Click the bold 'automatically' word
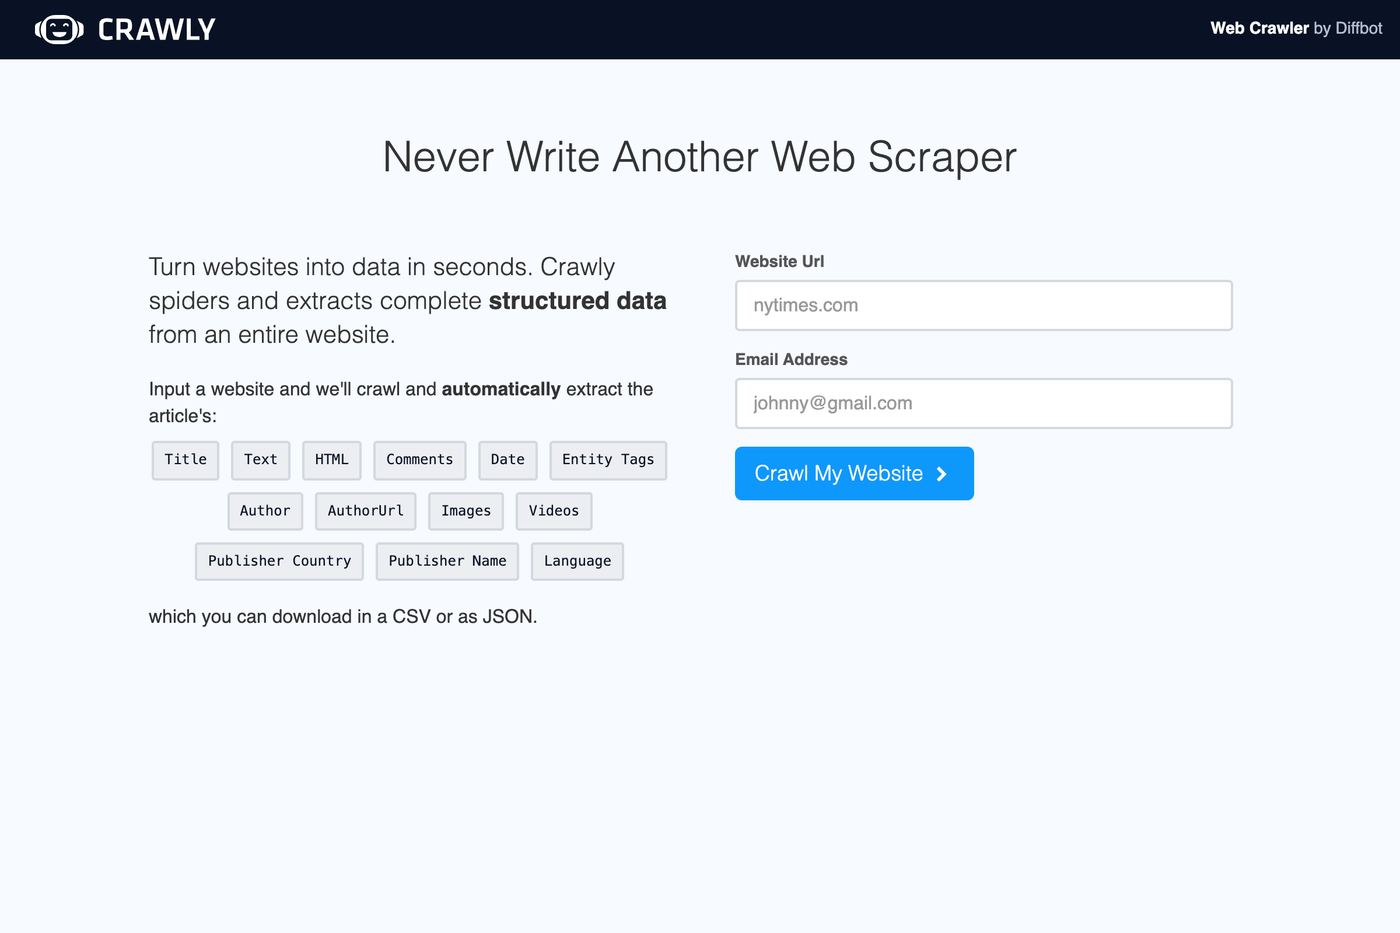The image size is (1400, 933). [x=501, y=389]
